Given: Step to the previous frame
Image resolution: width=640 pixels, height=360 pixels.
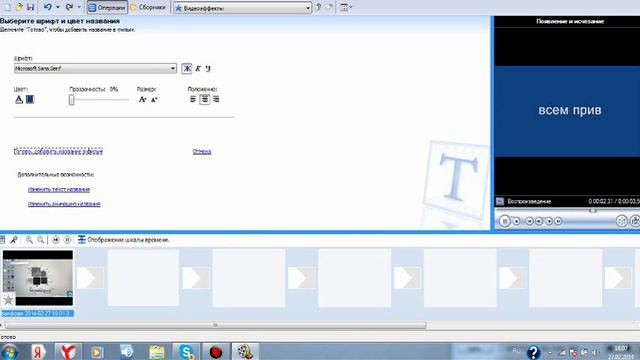Looking at the screenshot, I should pos(539,221).
